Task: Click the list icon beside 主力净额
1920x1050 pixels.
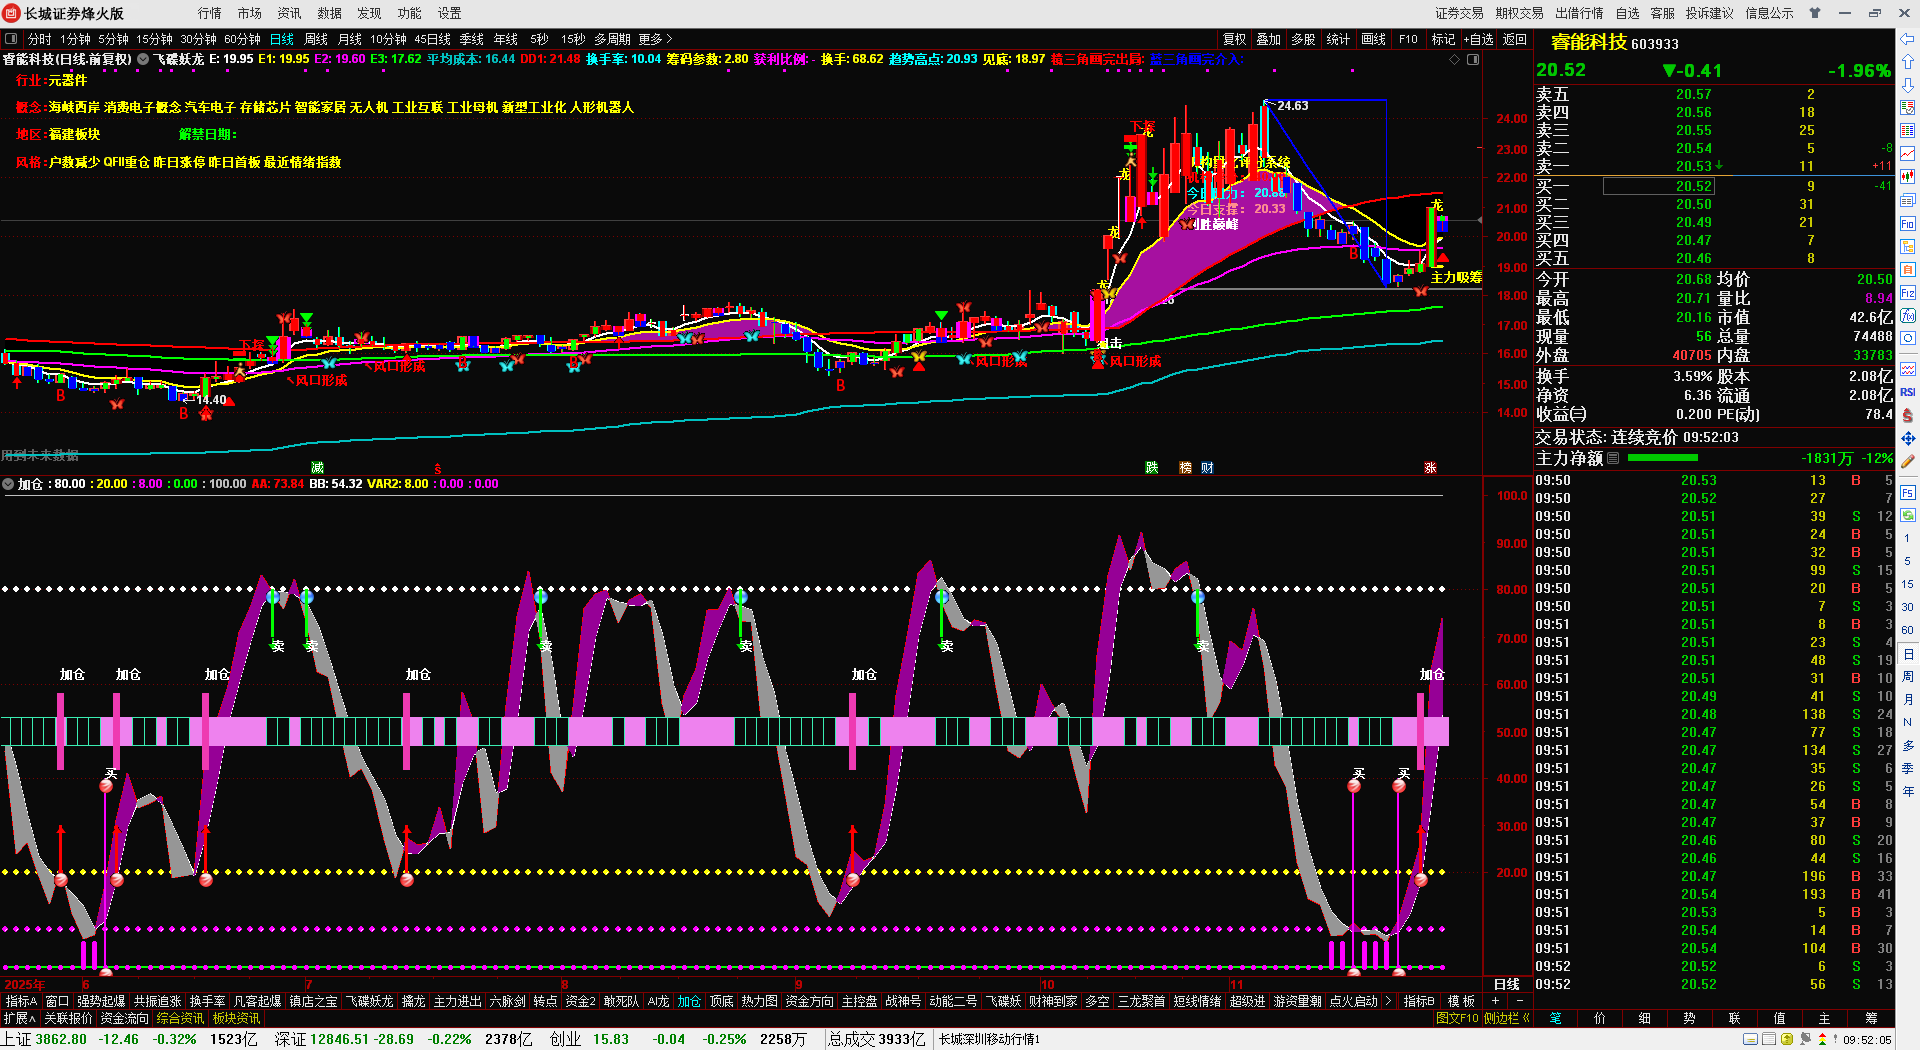Action: click(1613, 458)
